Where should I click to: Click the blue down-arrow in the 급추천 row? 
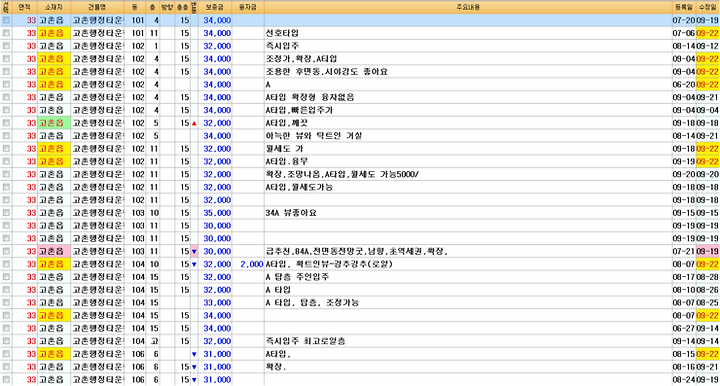tap(194, 252)
